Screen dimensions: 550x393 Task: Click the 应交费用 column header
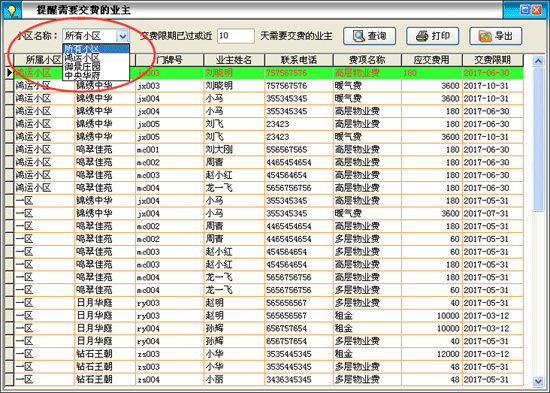431,60
